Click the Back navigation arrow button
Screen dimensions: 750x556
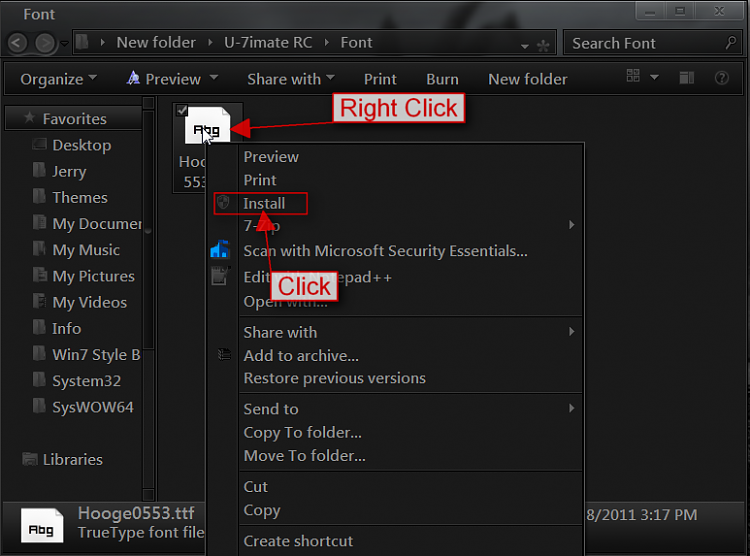click(x=17, y=43)
